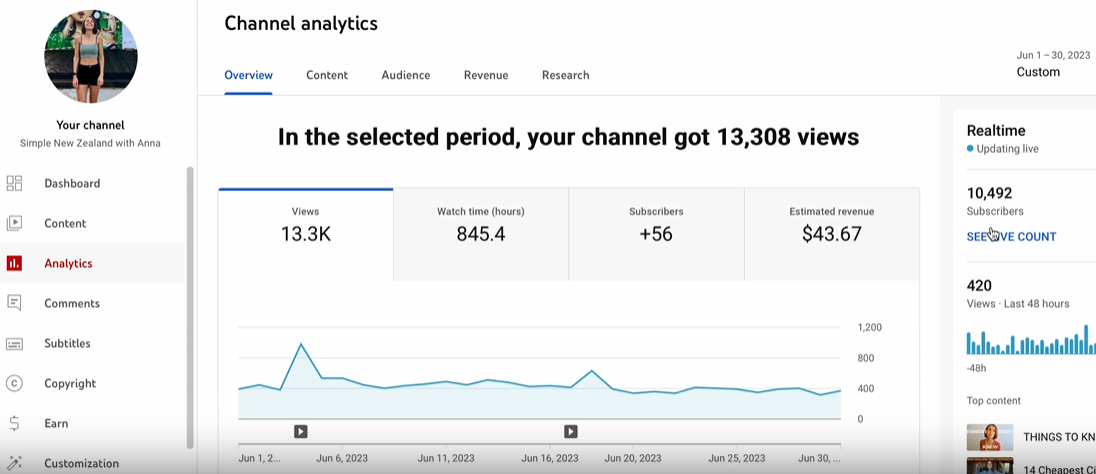Click the 'Jun 25, 2023' axis label
The width and height of the screenshot is (1096, 474).
737,459
